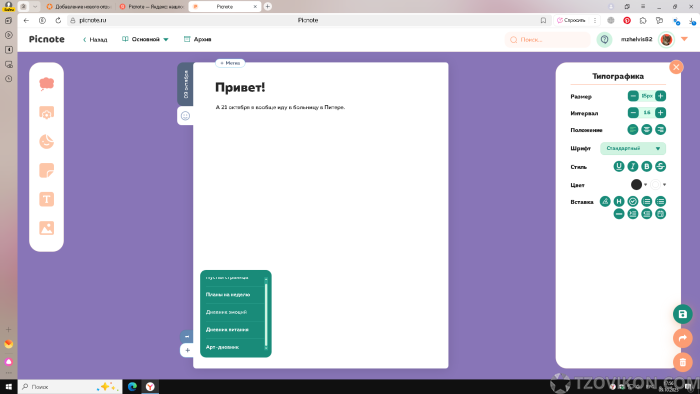Increase the Размер font size

661,96
